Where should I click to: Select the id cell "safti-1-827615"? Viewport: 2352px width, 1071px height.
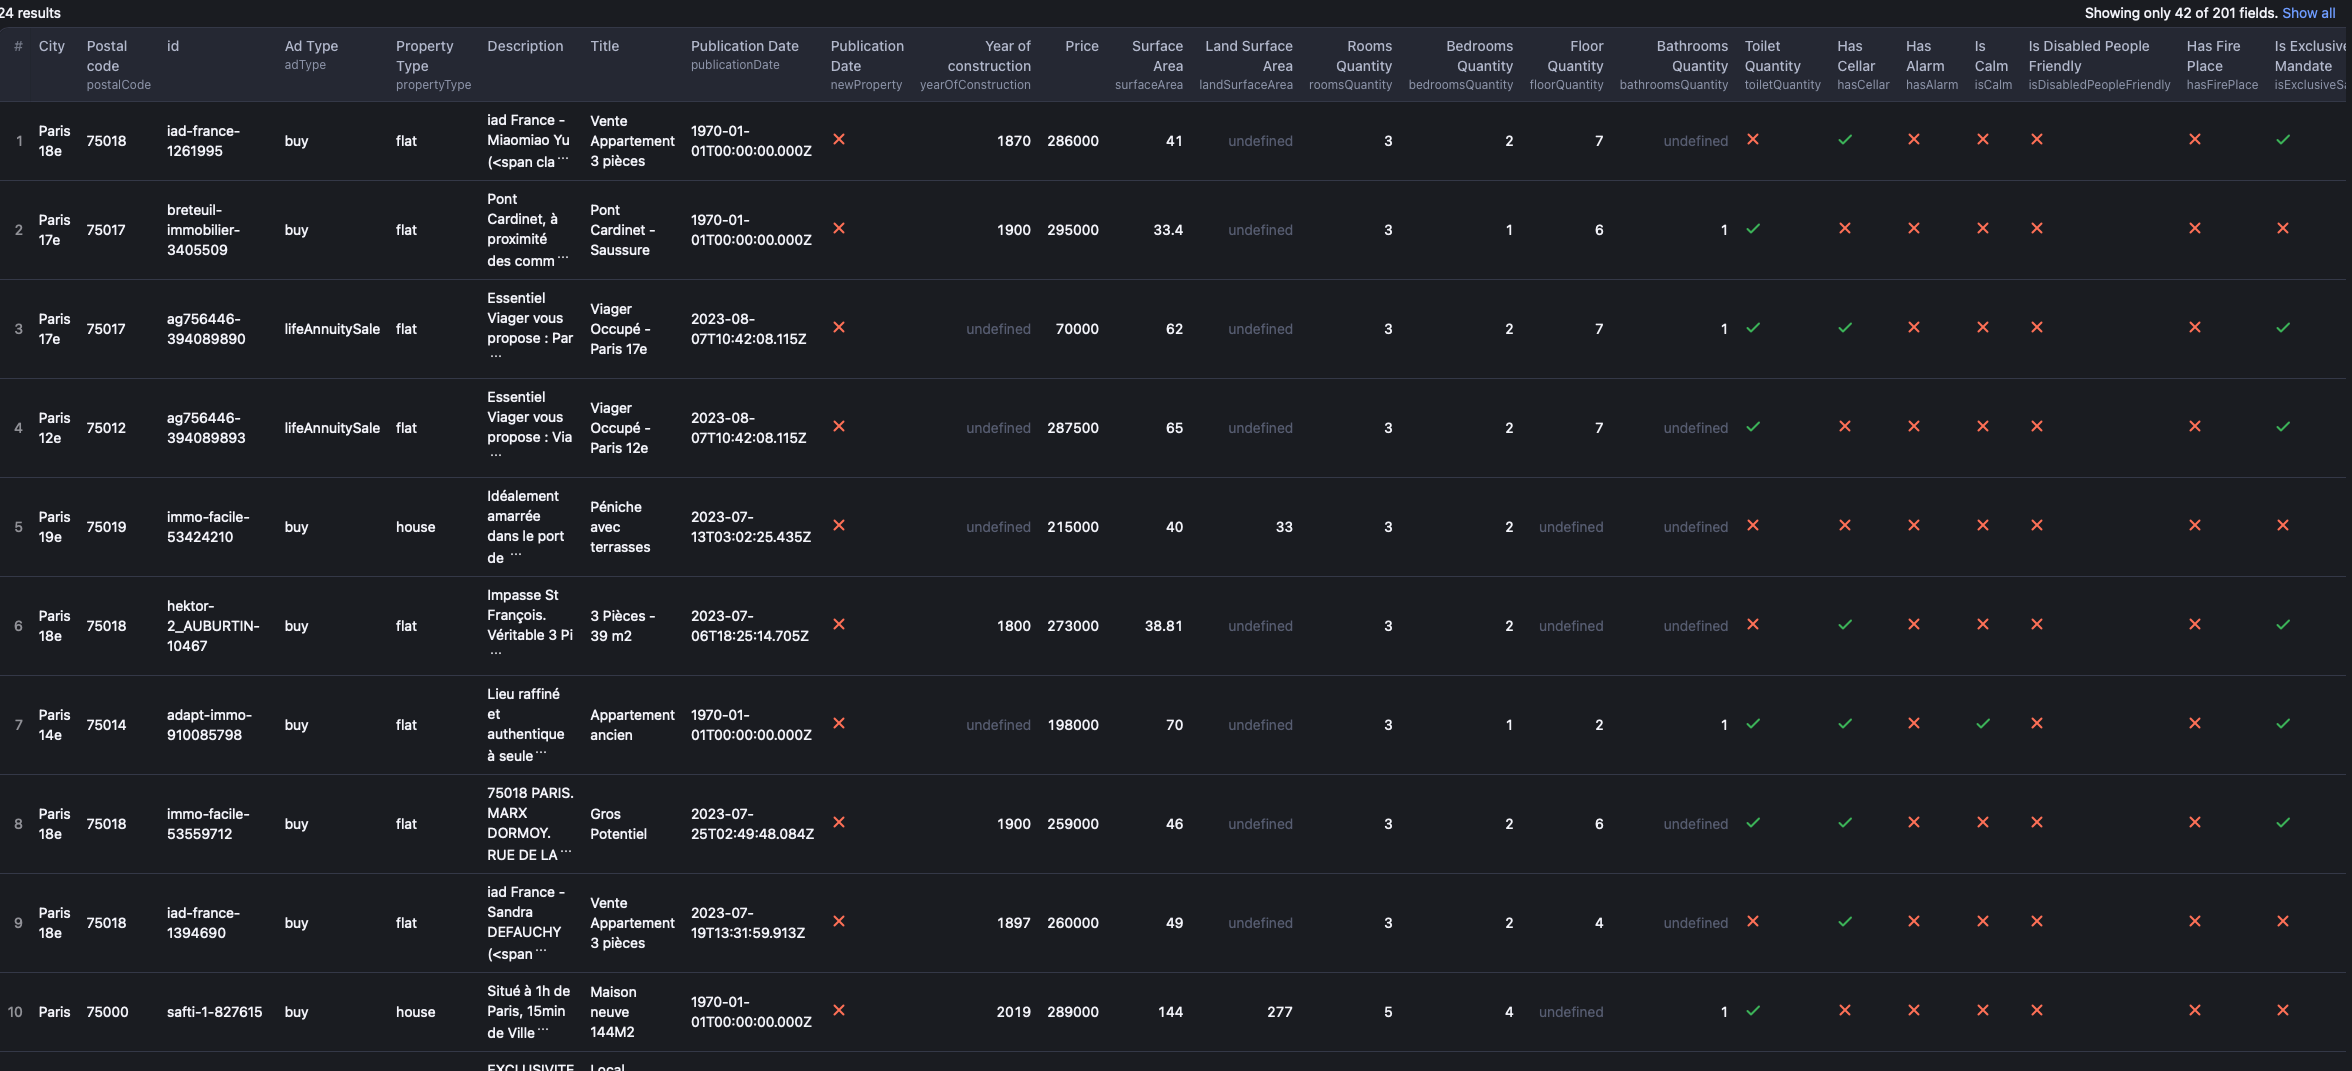(214, 1012)
